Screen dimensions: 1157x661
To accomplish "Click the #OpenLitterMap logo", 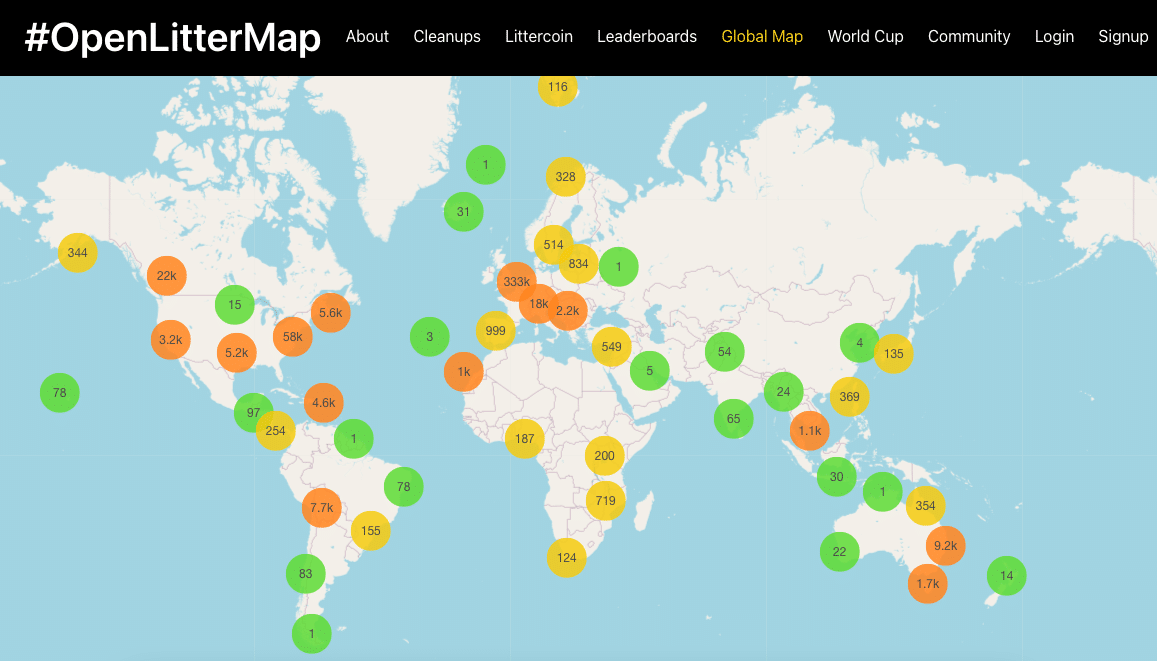I will pyautogui.click(x=173, y=37).
